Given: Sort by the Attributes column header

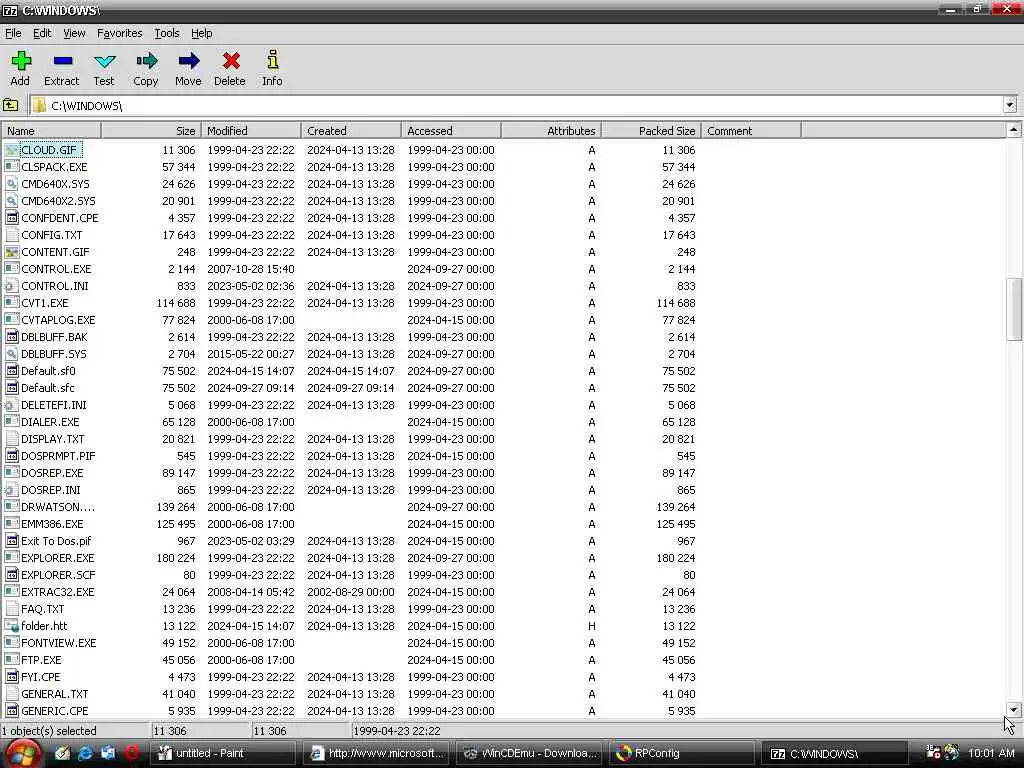Looking at the screenshot, I should (551, 131).
